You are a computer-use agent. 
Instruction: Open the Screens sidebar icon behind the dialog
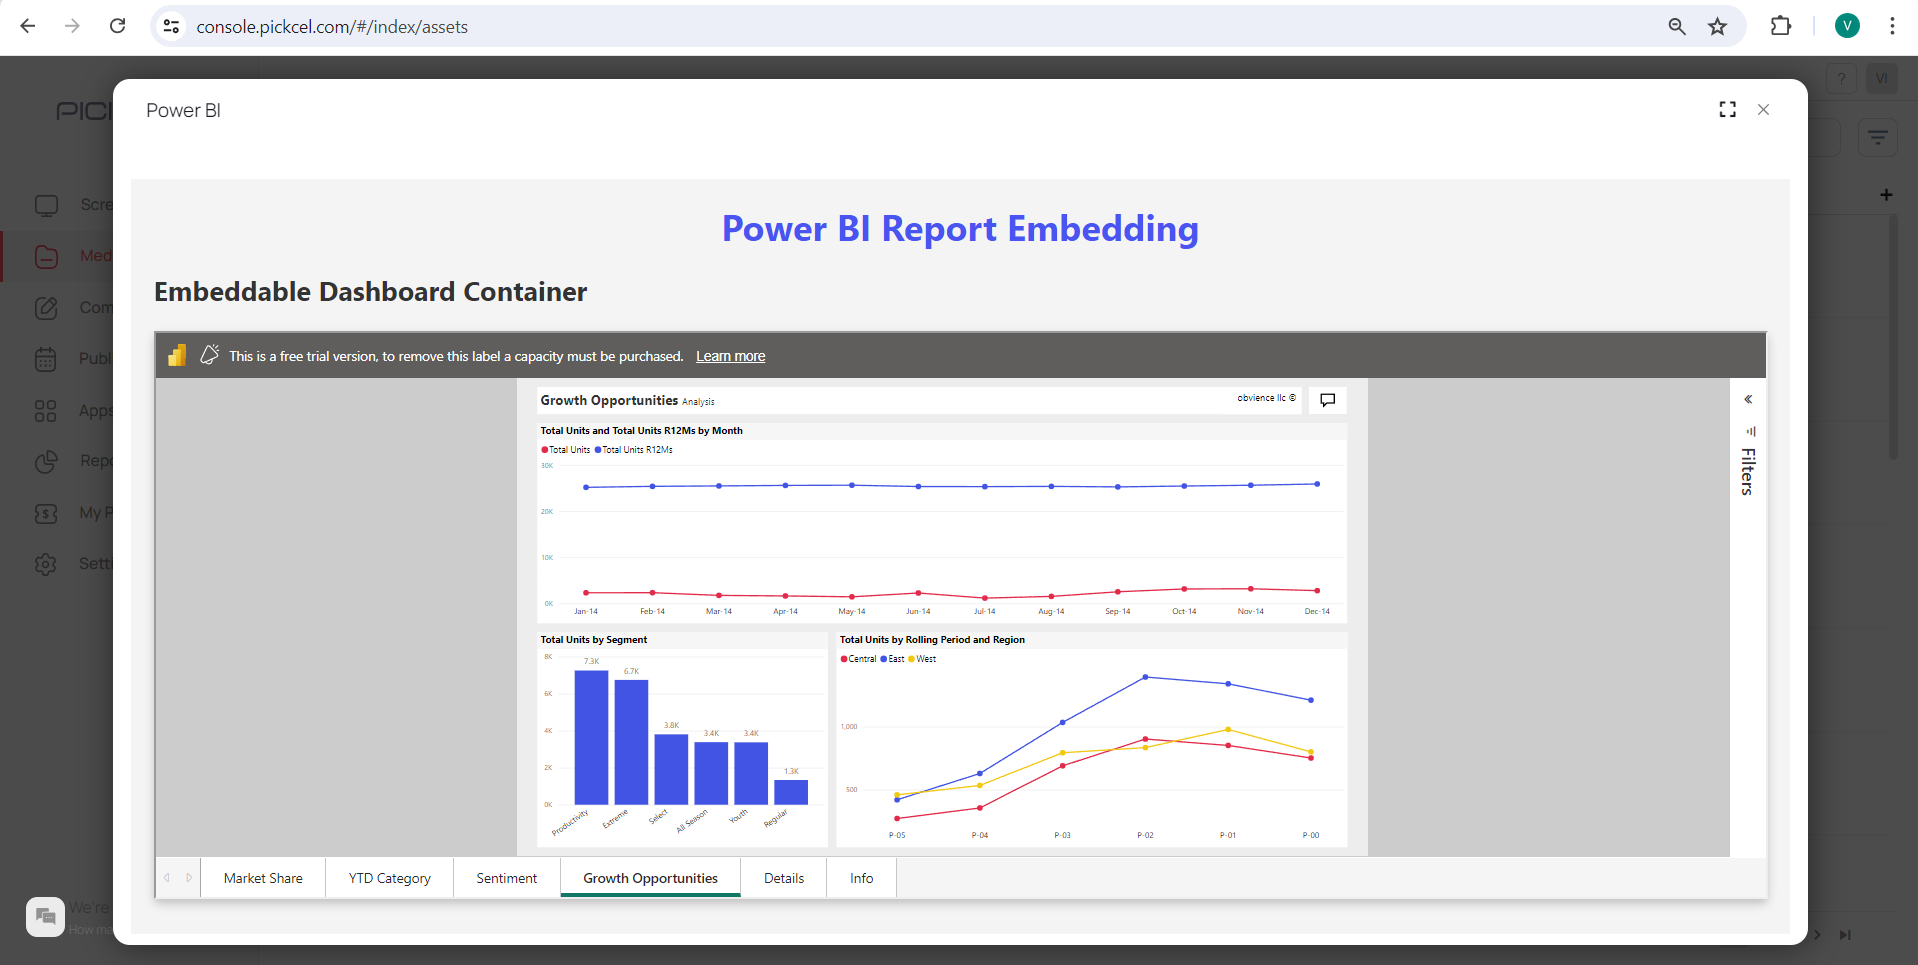[x=46, y=205]
